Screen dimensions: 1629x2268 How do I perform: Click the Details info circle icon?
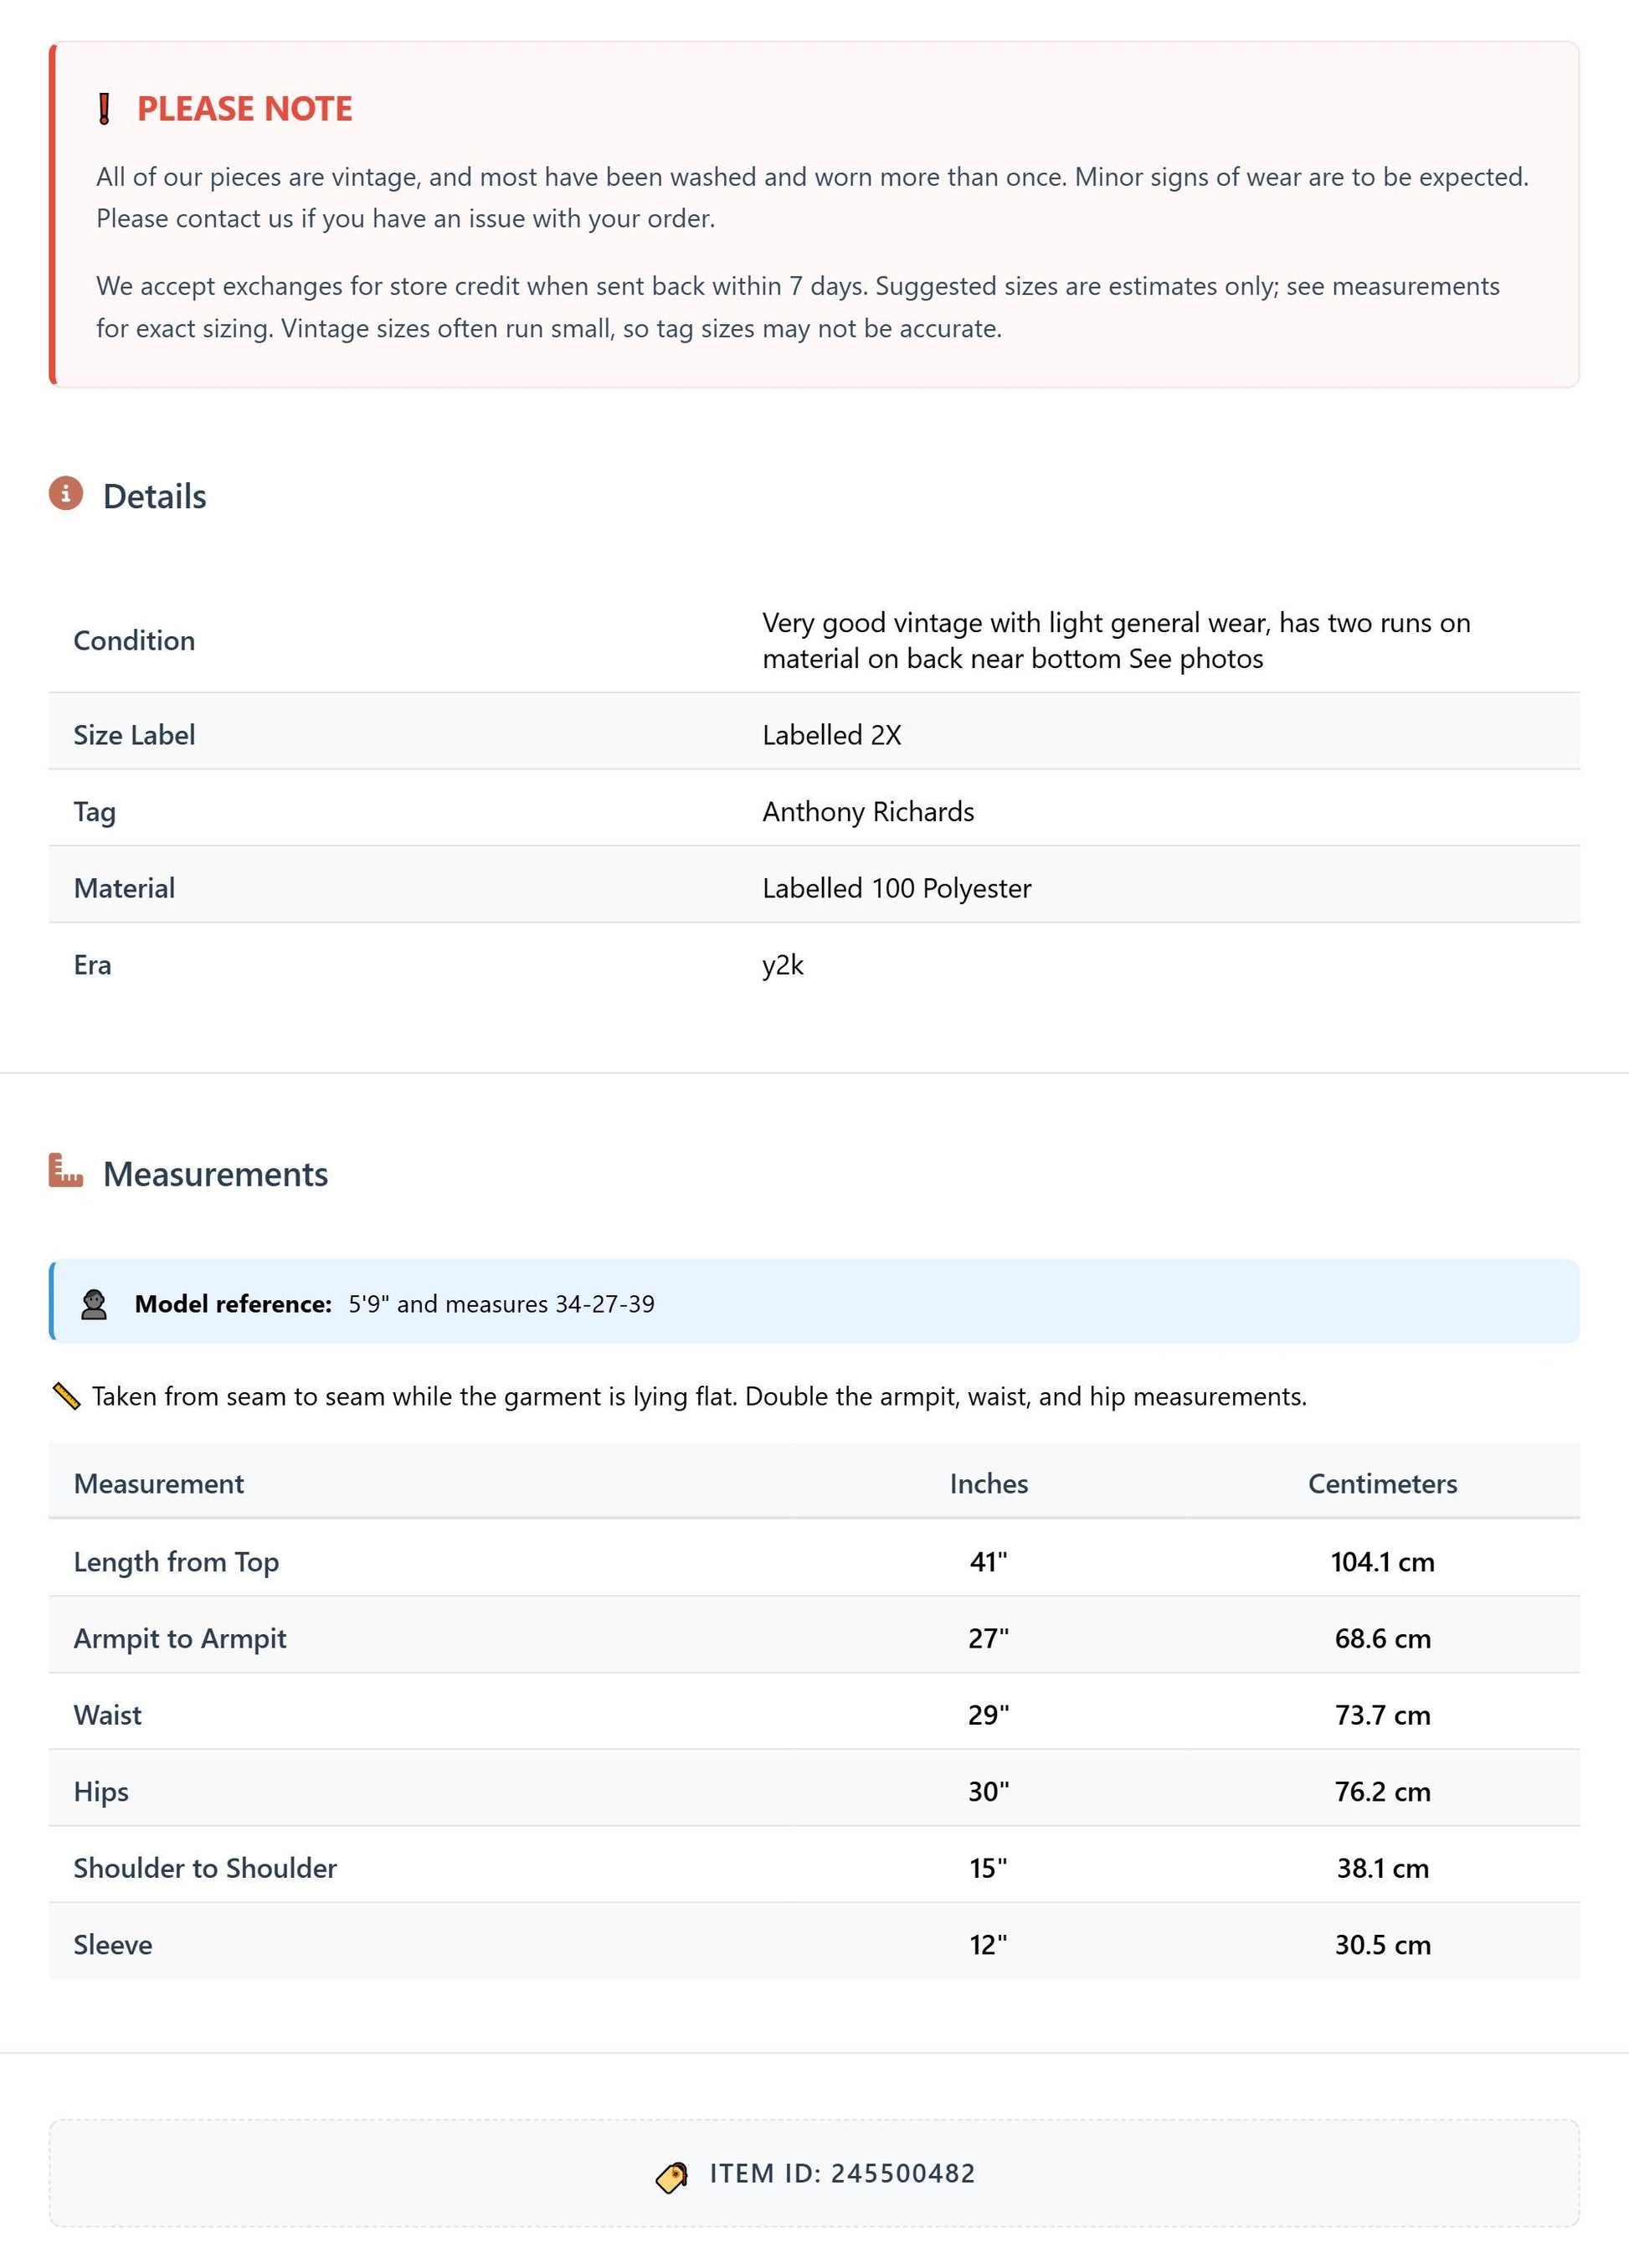[x=66, y=493]
